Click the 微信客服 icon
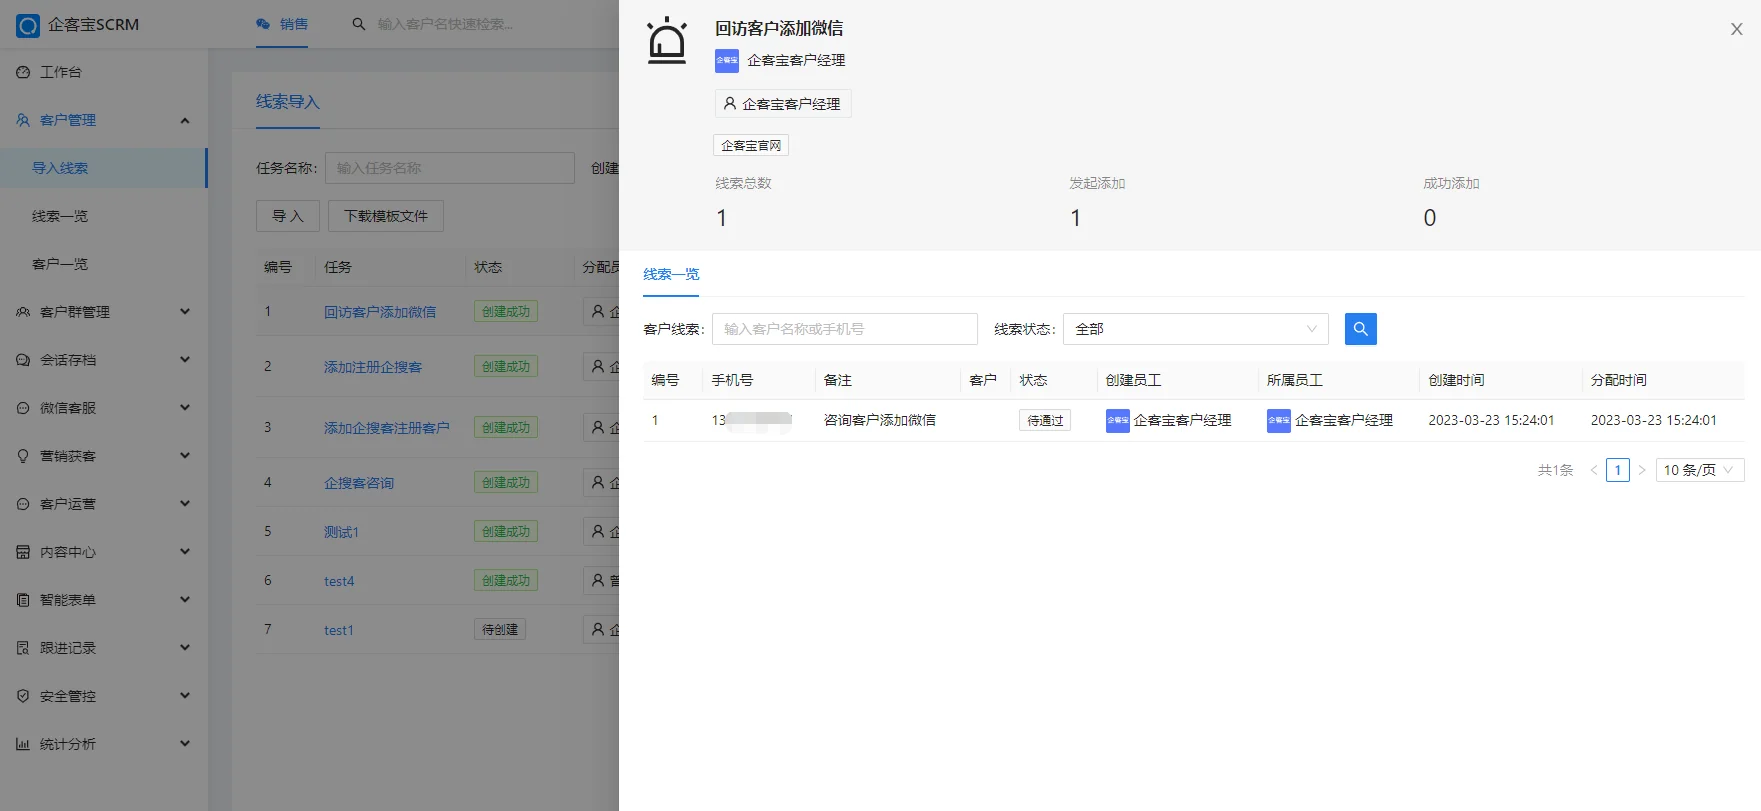This screenshot has height=811, width=1761. [23, 408]
